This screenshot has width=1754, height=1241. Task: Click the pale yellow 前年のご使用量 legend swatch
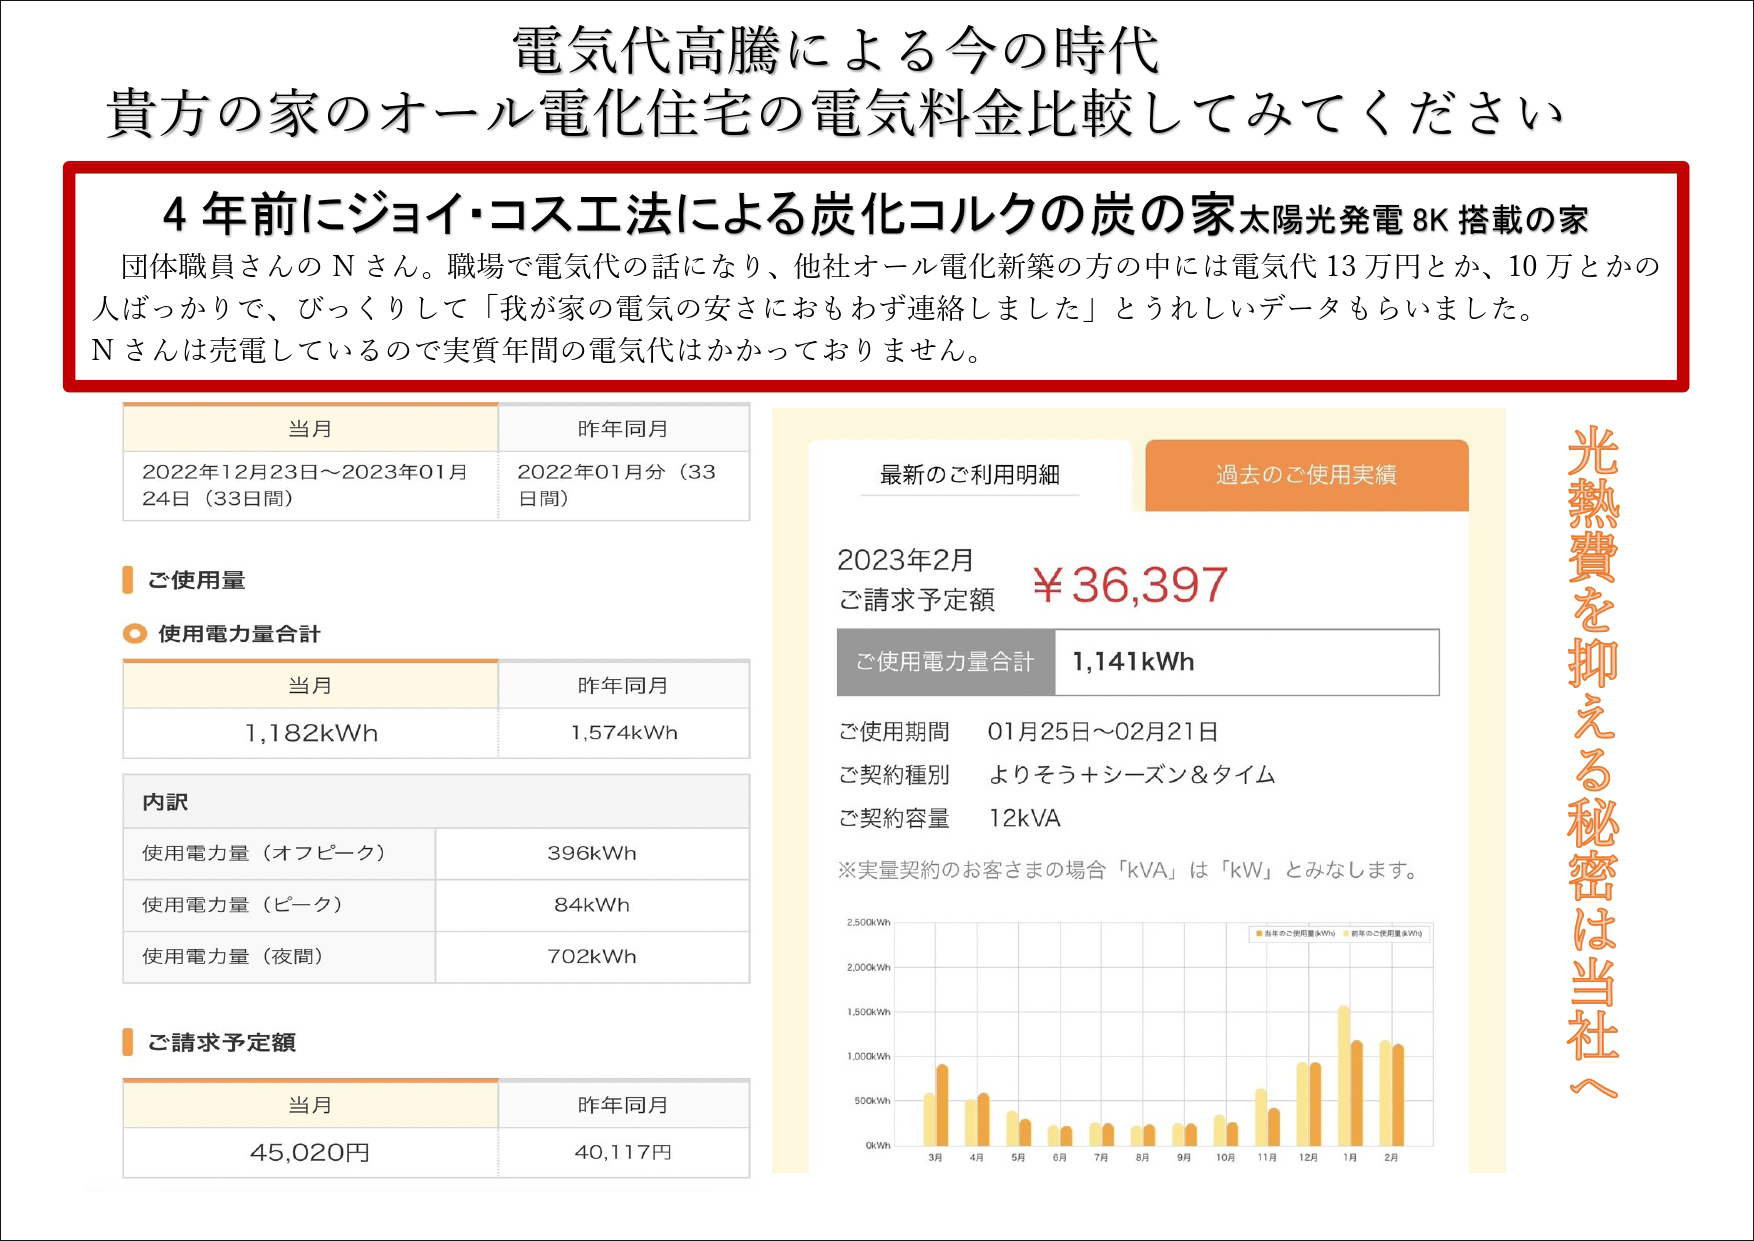coord(1346,933)
